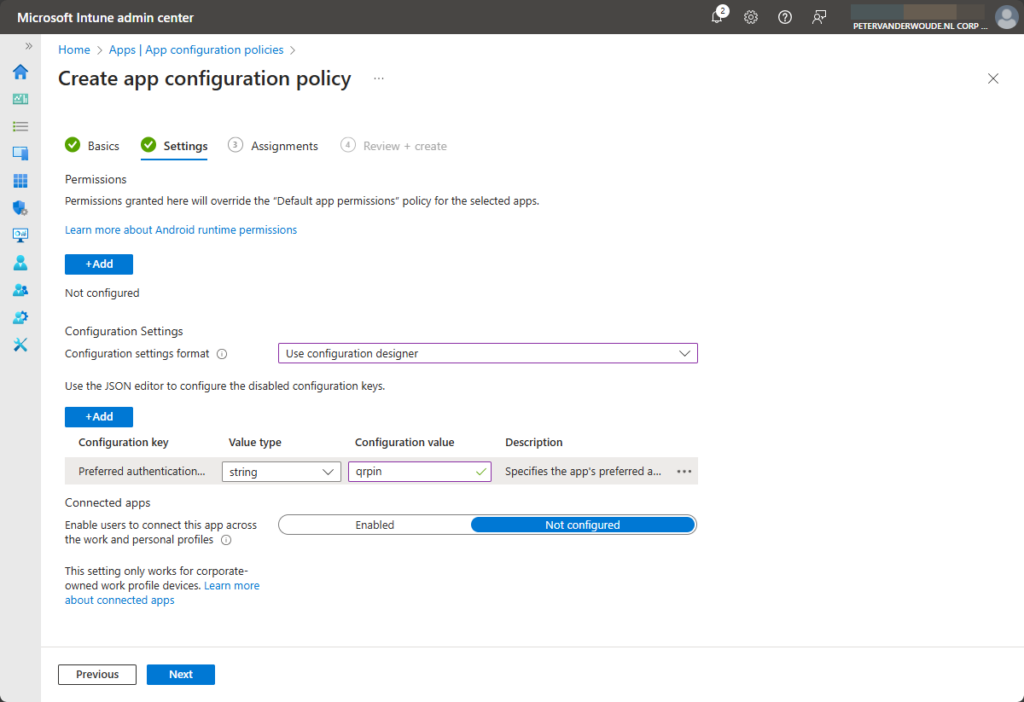Open notifications bell icon

coord(717,17)
